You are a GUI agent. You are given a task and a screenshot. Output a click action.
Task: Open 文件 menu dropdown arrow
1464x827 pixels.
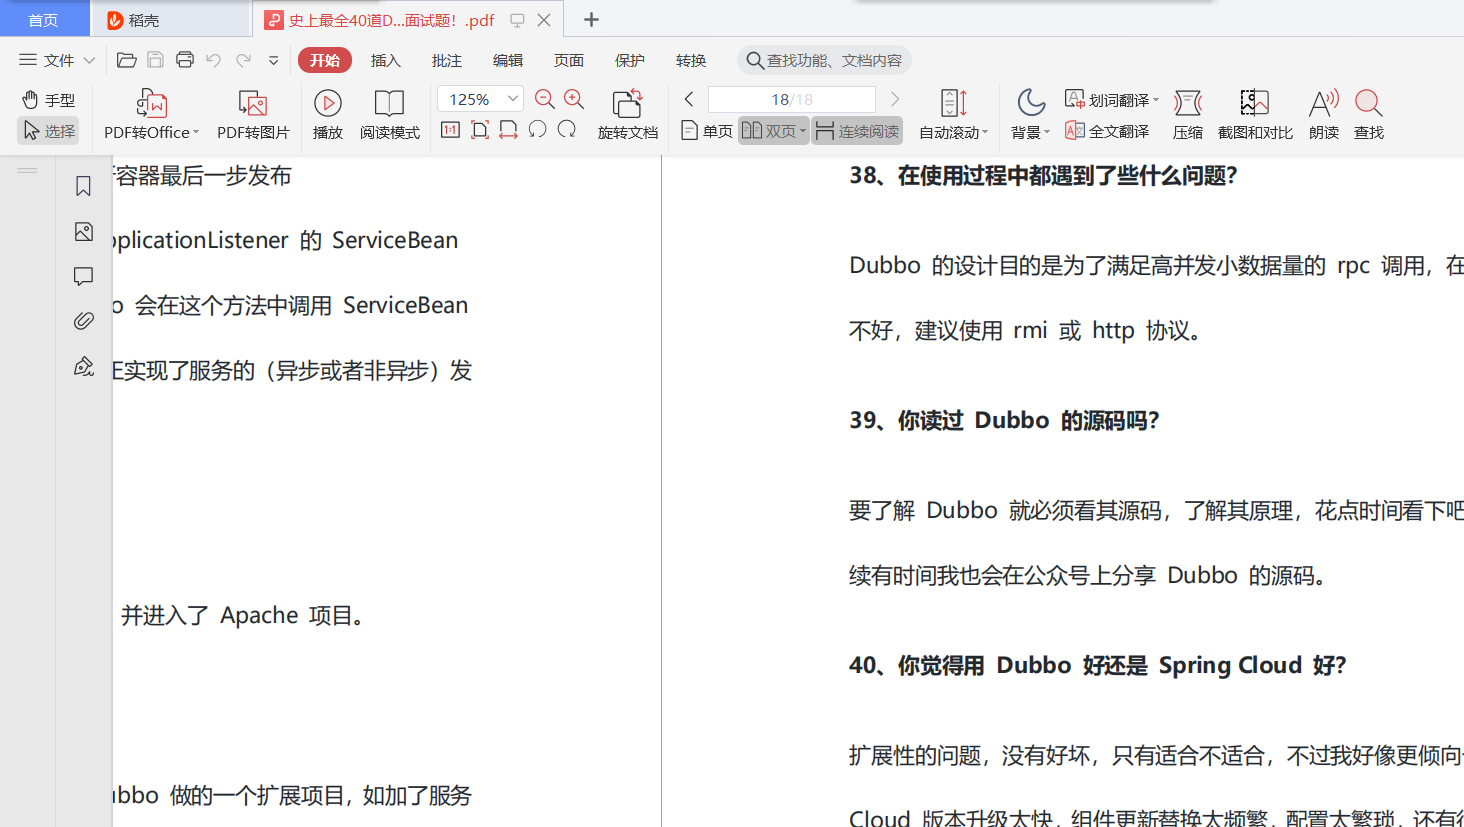pyautogui.click(x=89, y=60)
